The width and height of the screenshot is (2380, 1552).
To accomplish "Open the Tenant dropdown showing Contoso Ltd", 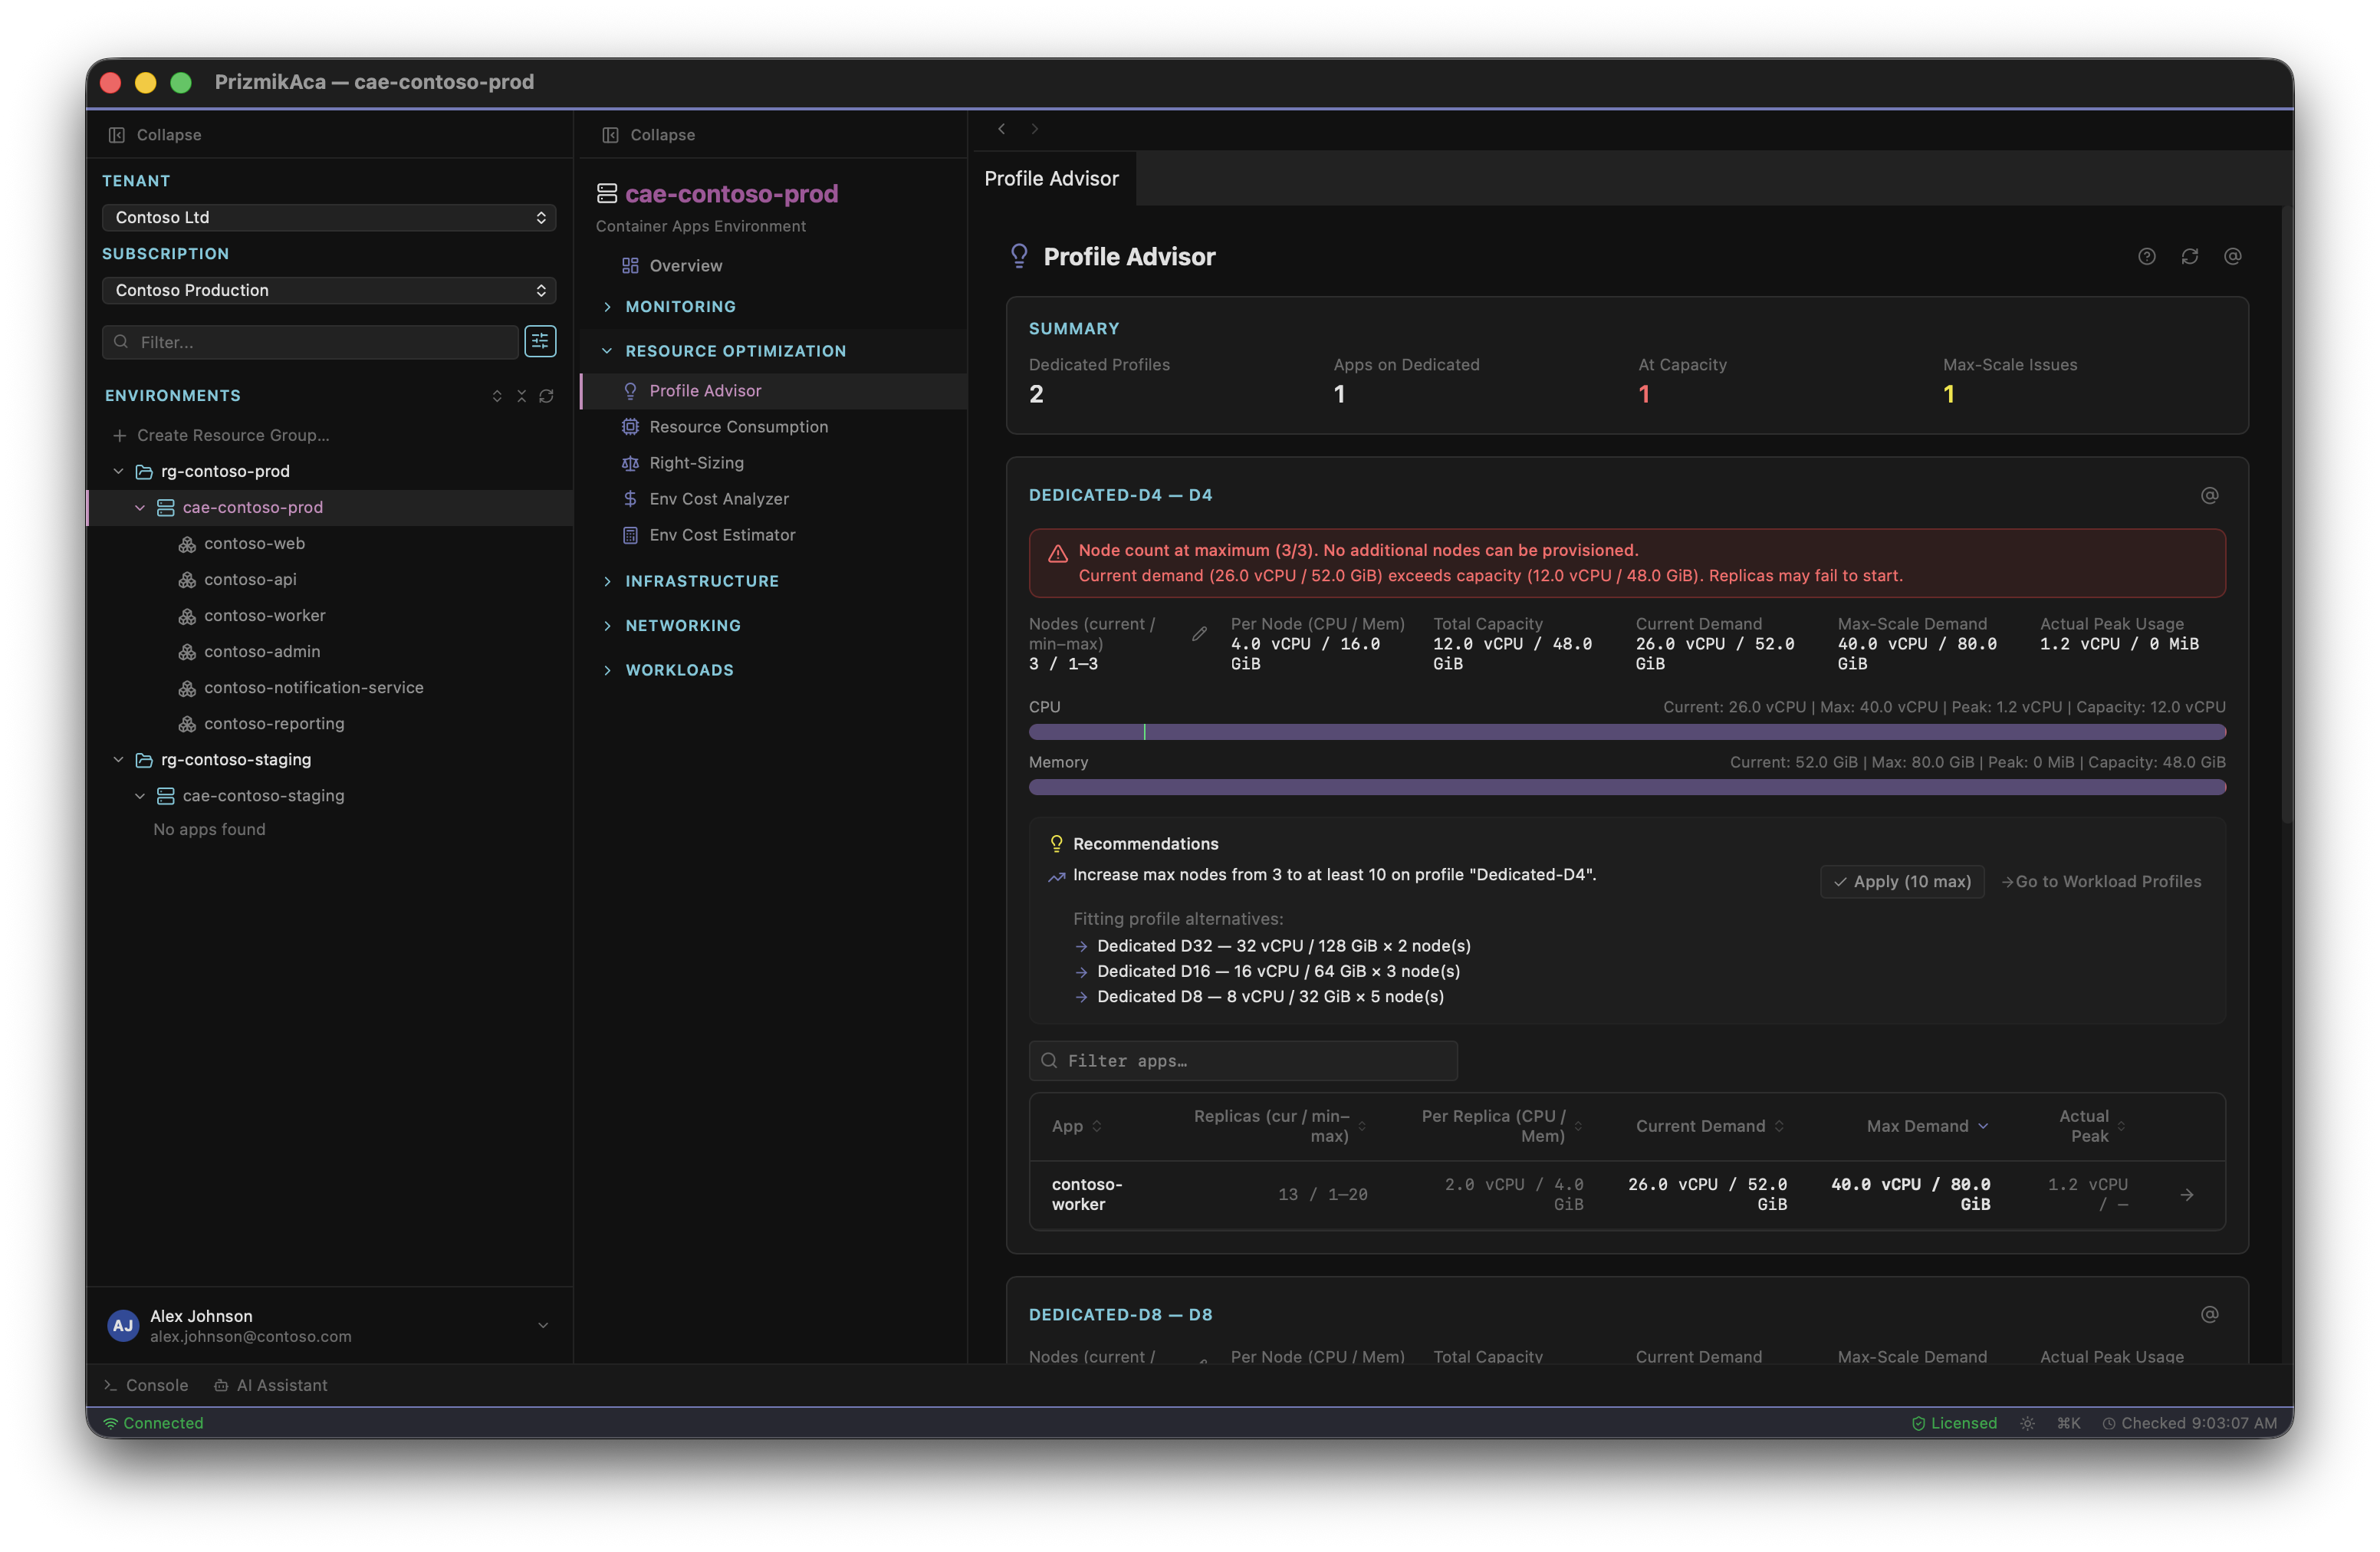I will tap(329, 217).
